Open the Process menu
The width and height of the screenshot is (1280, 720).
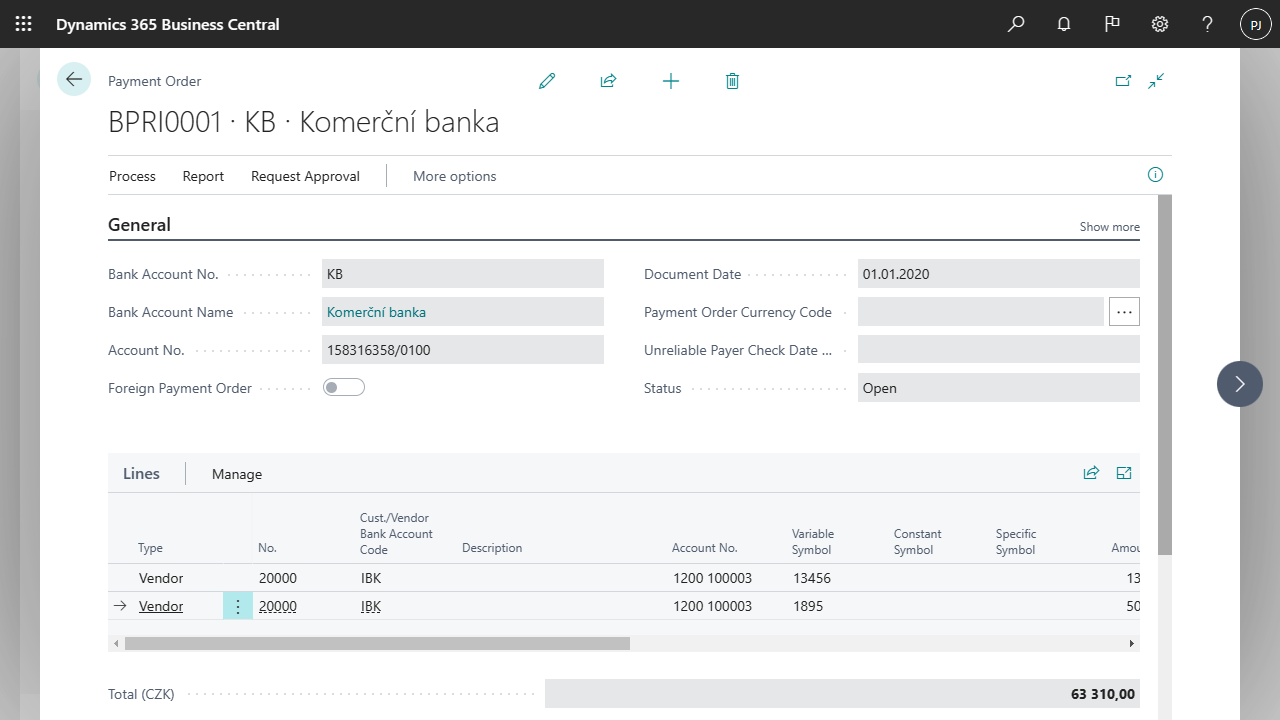133,176
